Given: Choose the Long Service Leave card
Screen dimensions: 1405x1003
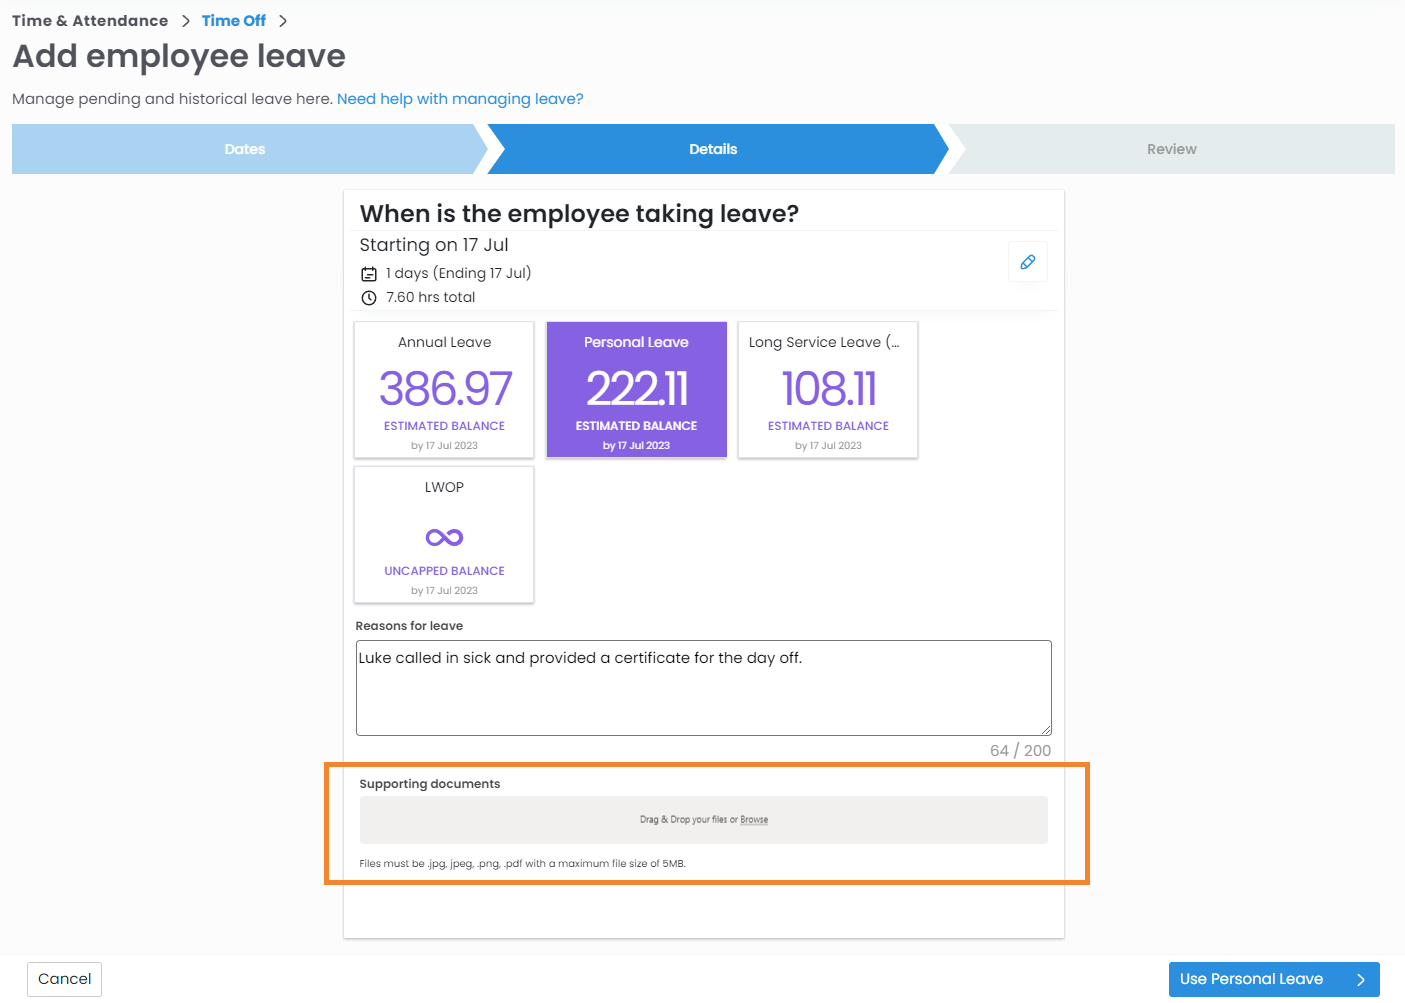Looking at the screenshot, I should [828, 390].
